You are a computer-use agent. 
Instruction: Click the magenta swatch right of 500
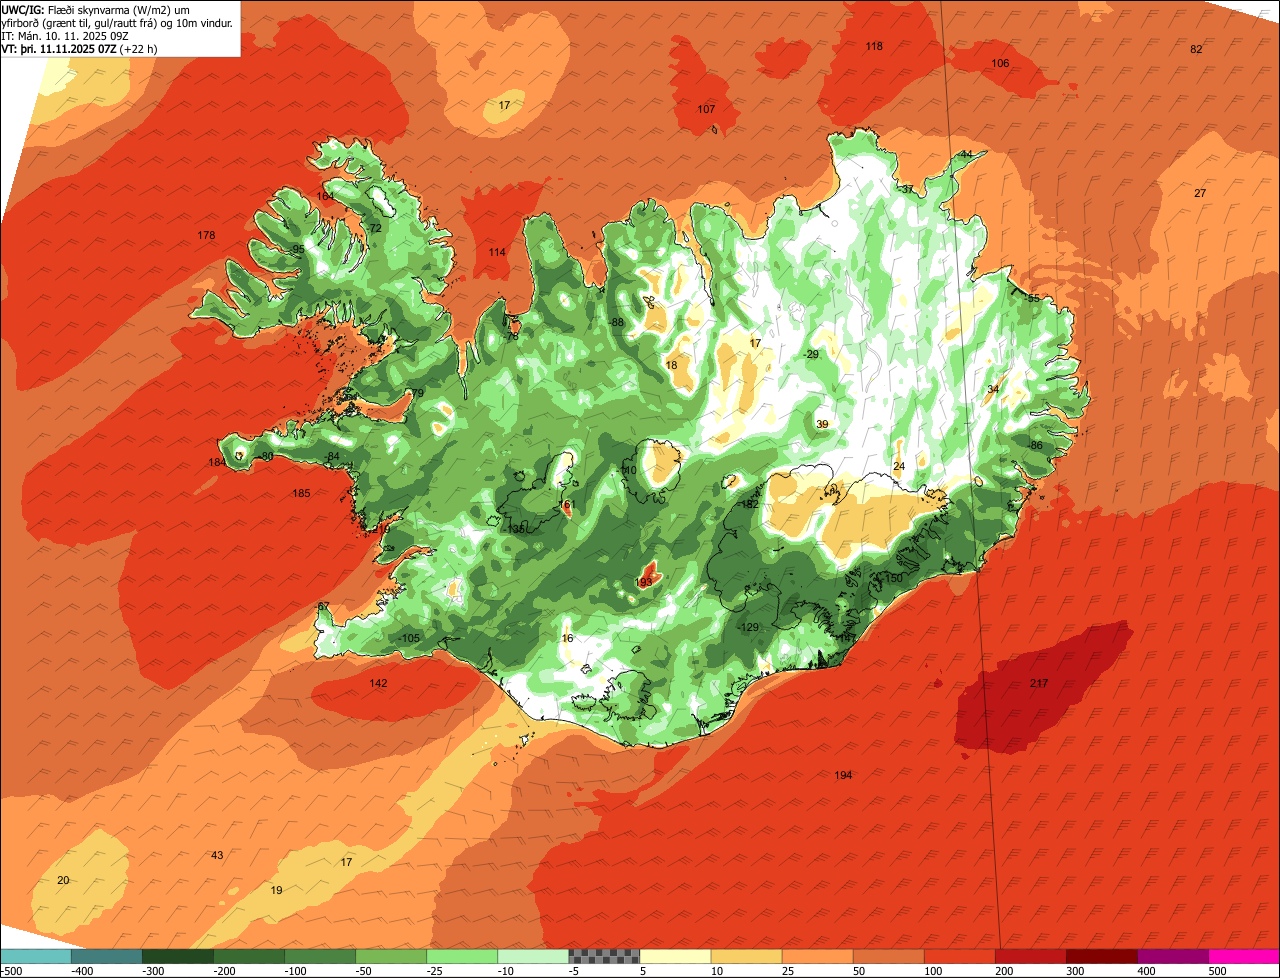(x=1244, y=957)
